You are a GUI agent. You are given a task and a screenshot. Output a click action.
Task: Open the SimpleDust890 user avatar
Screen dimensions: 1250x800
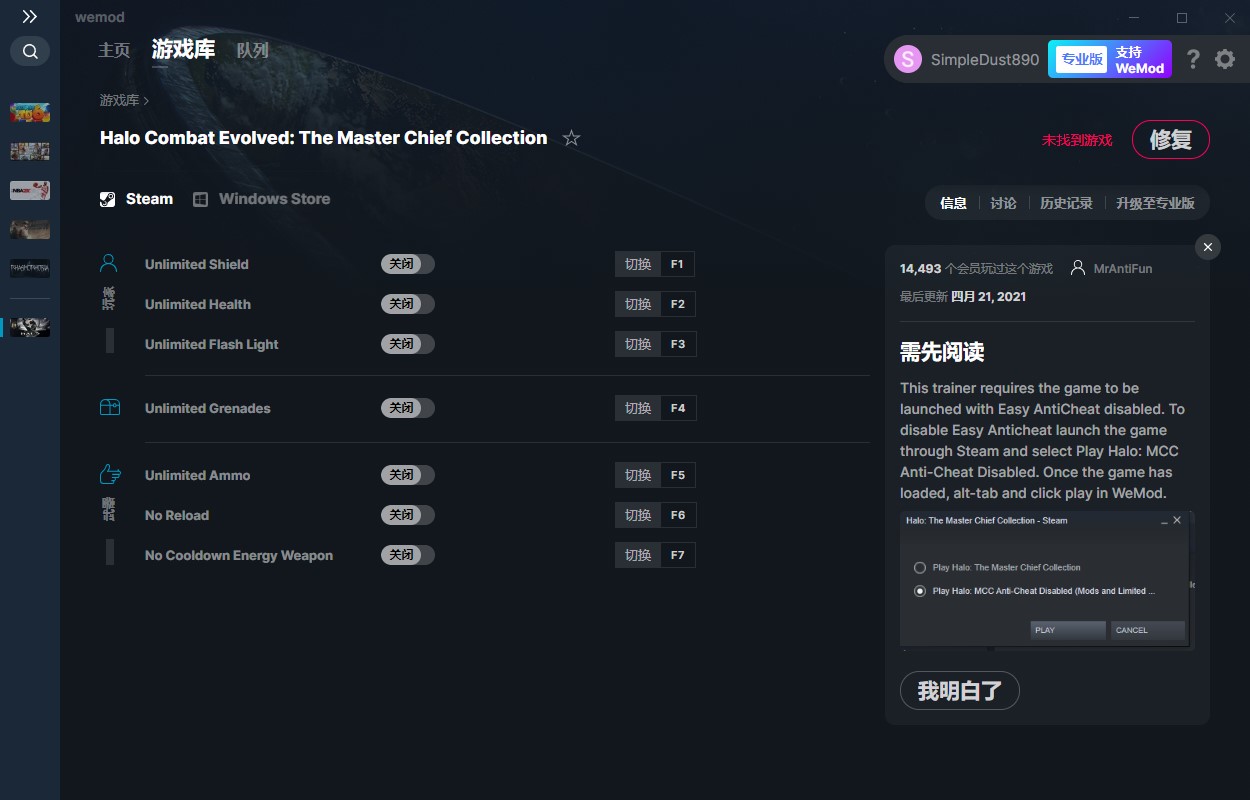[x=908, y=59]
